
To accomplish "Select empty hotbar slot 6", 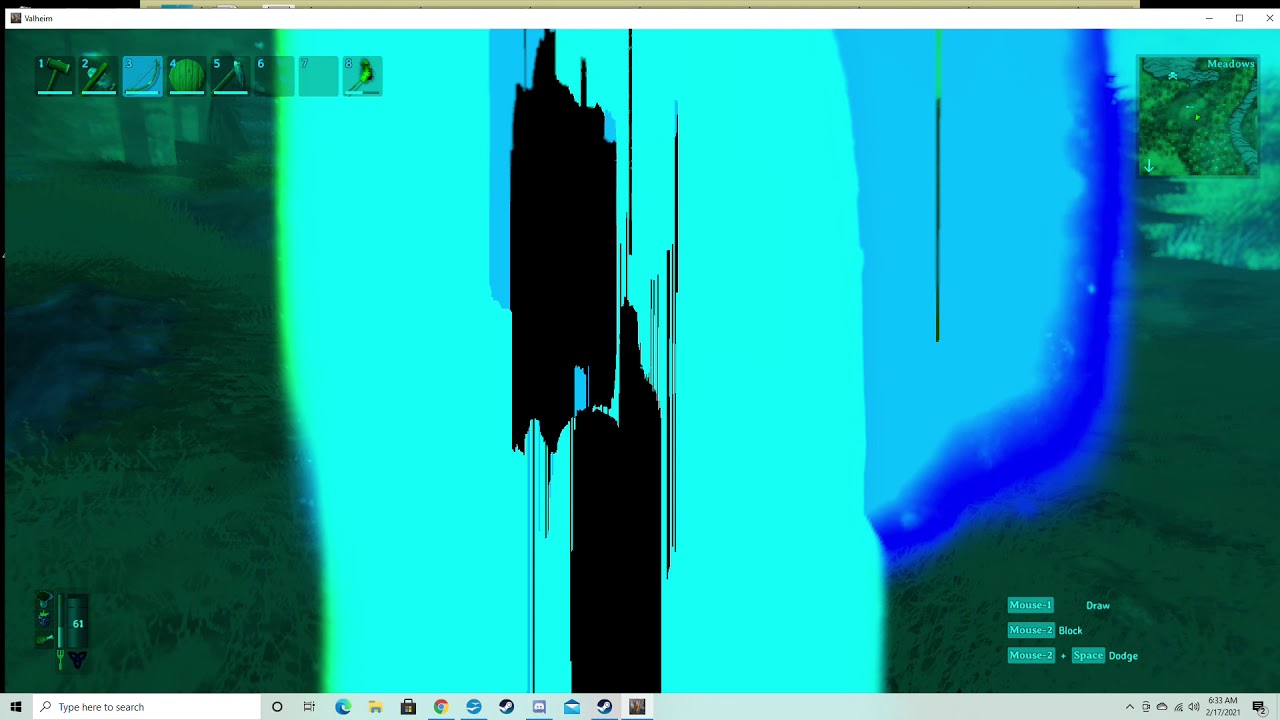I will coord(275,76).
